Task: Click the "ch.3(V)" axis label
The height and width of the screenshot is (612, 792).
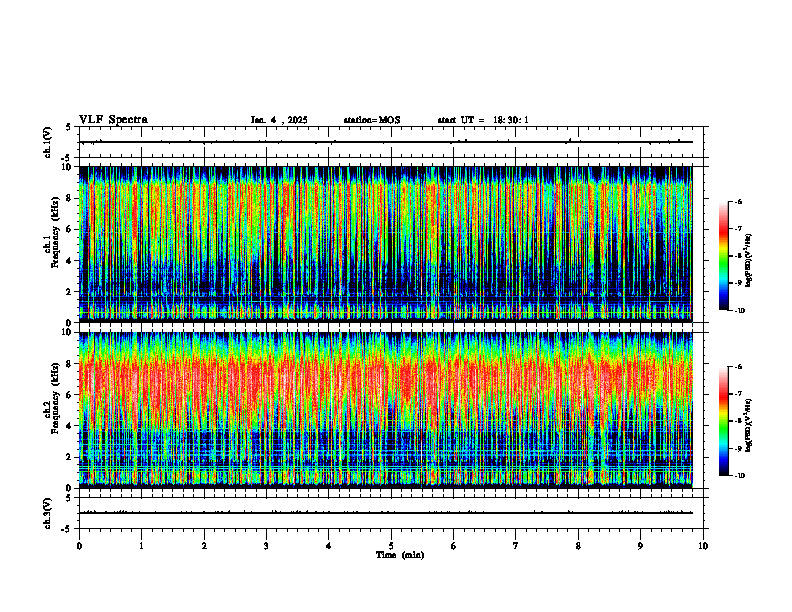Action: pos(48,513)
